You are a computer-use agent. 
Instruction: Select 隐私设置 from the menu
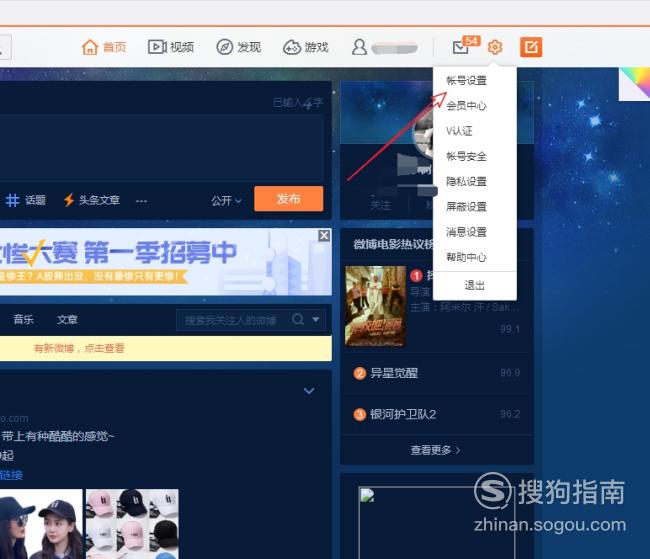tap(466, 181)
